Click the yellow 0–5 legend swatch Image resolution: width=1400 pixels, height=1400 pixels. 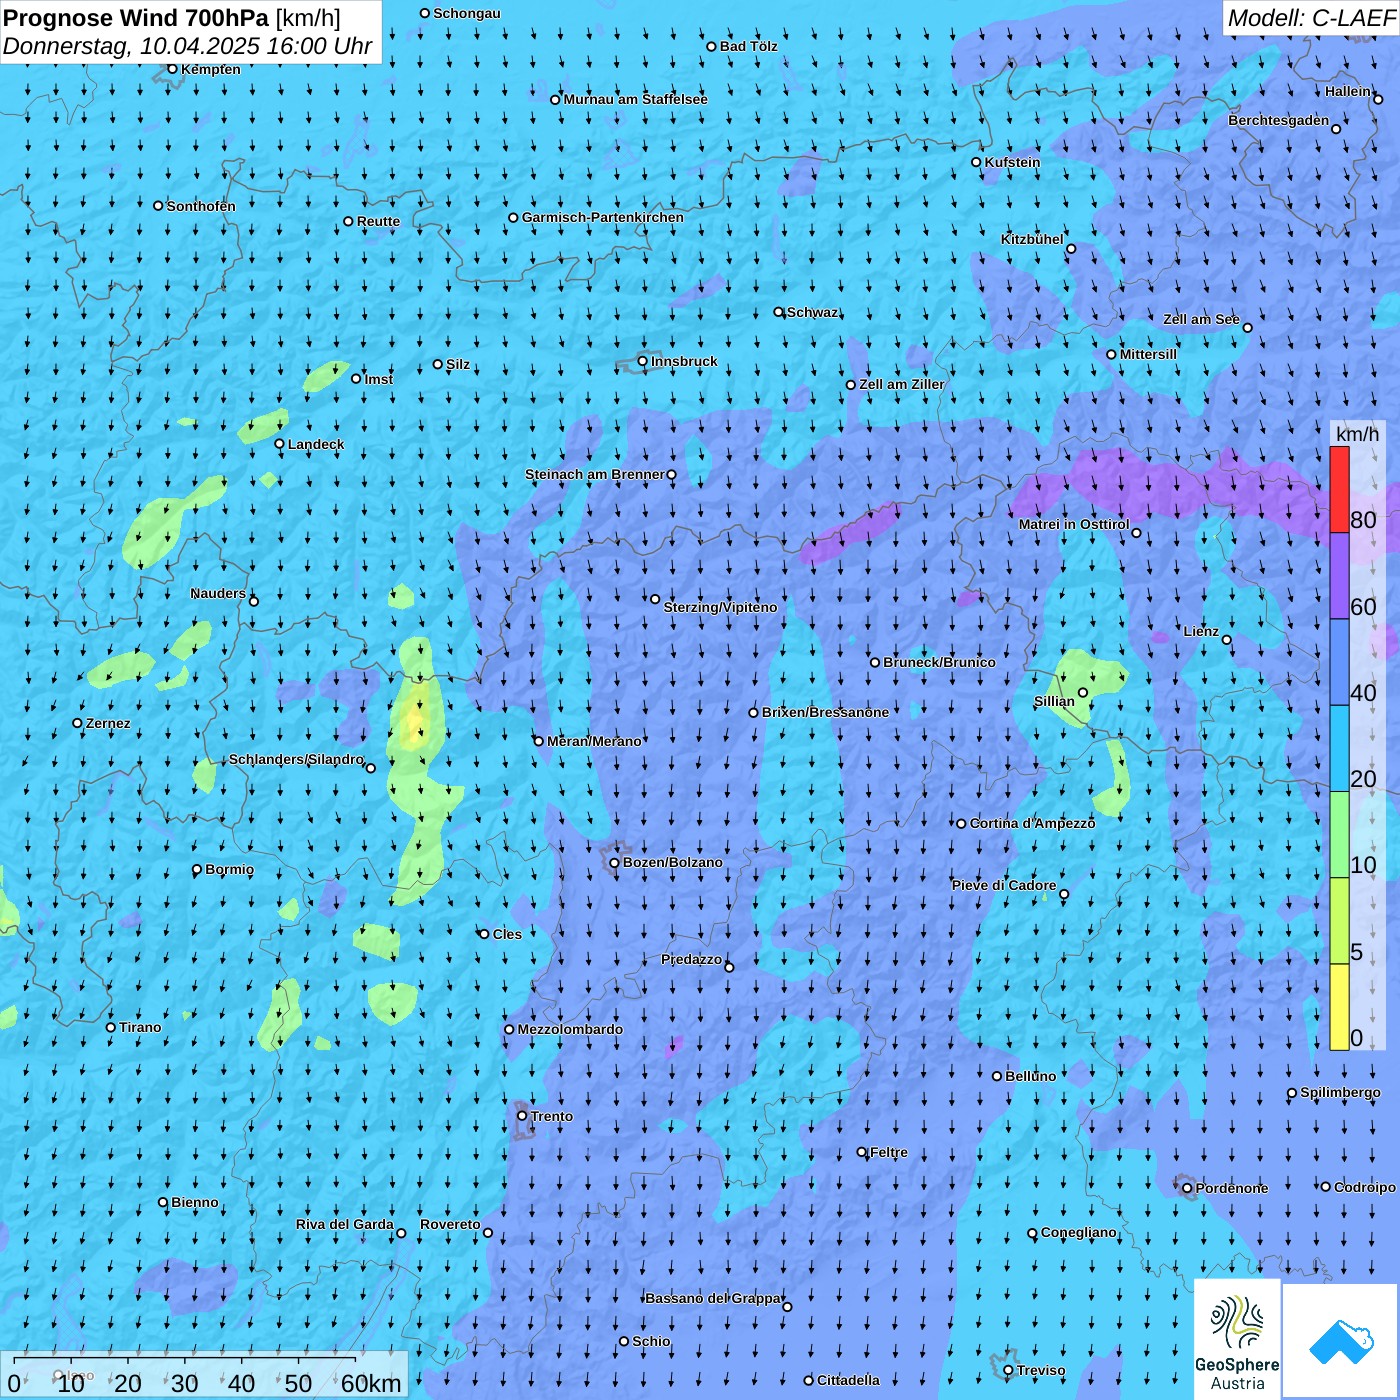[x=1339, y=1007]
